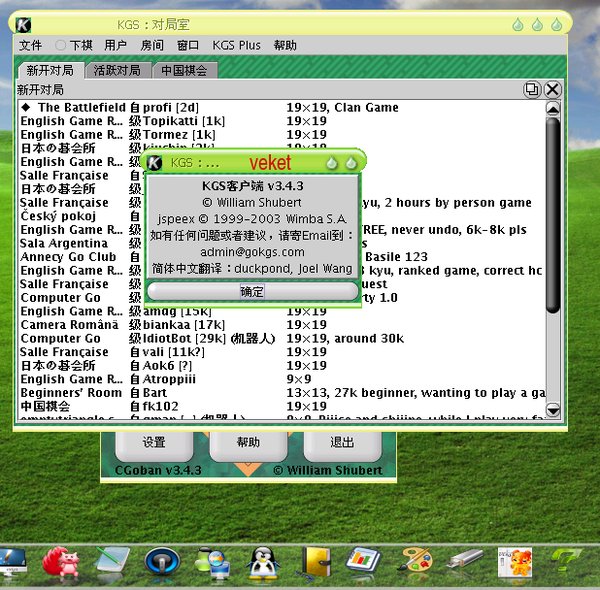Toggle the radio indicator next to 下棋

(60, 45)
